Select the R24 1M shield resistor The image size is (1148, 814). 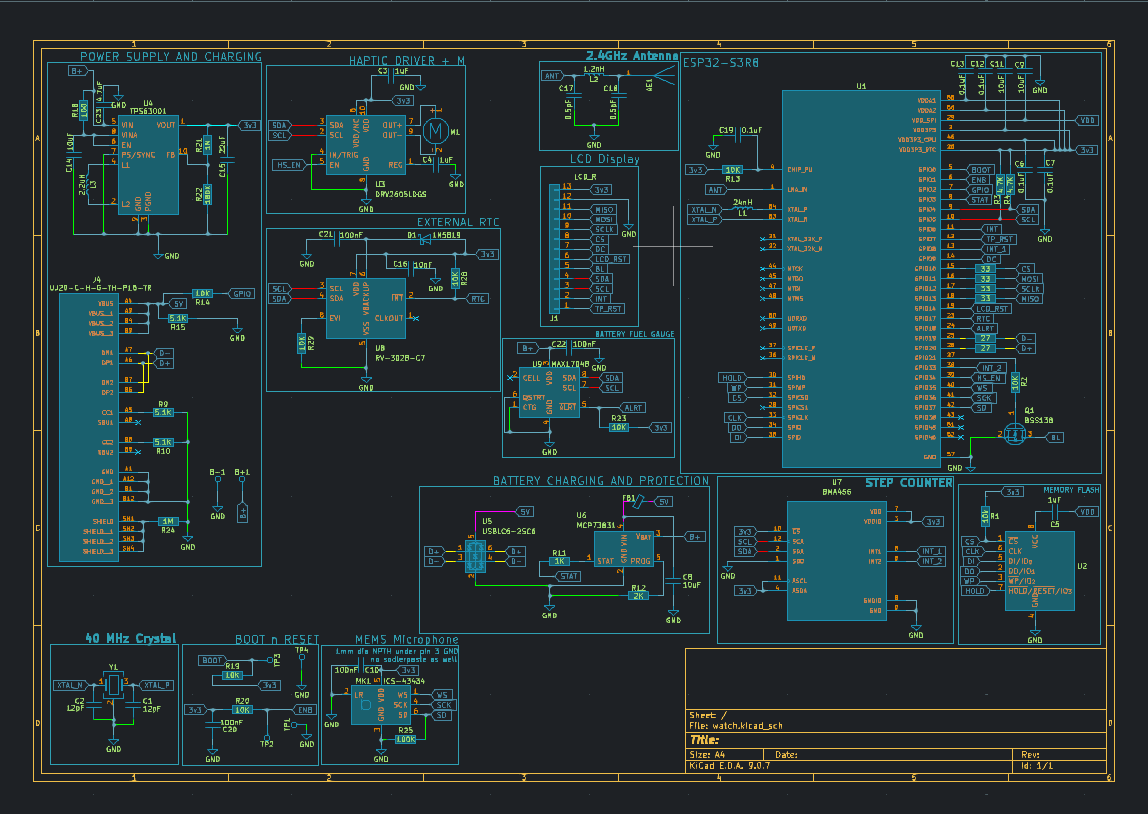[168, 521]
